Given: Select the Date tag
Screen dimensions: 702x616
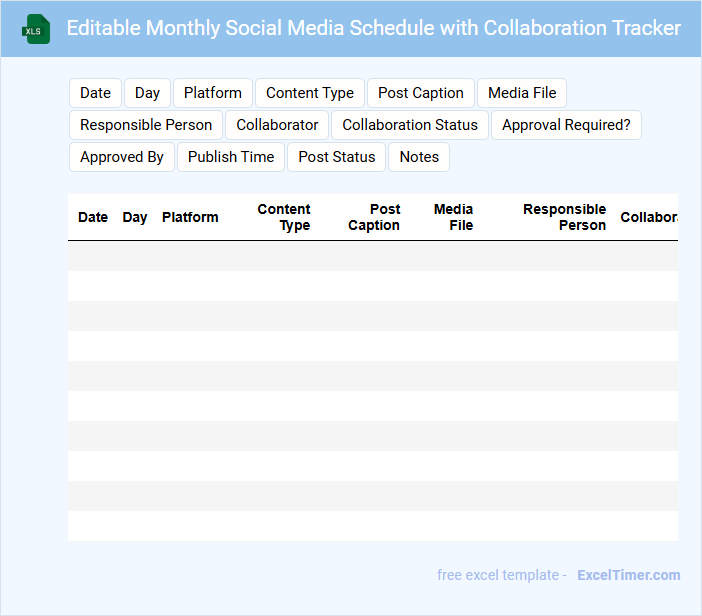Looking at the screenshot, I should click(x=95, y=93).
